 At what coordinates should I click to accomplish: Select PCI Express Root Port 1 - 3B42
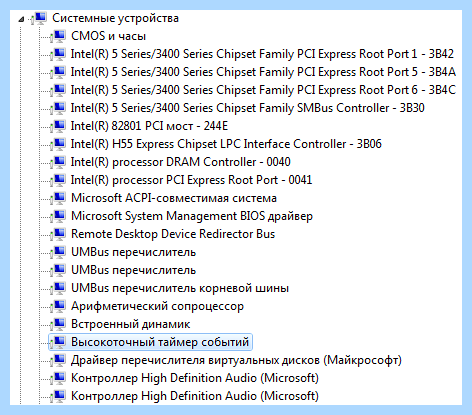tap(262, 54)
